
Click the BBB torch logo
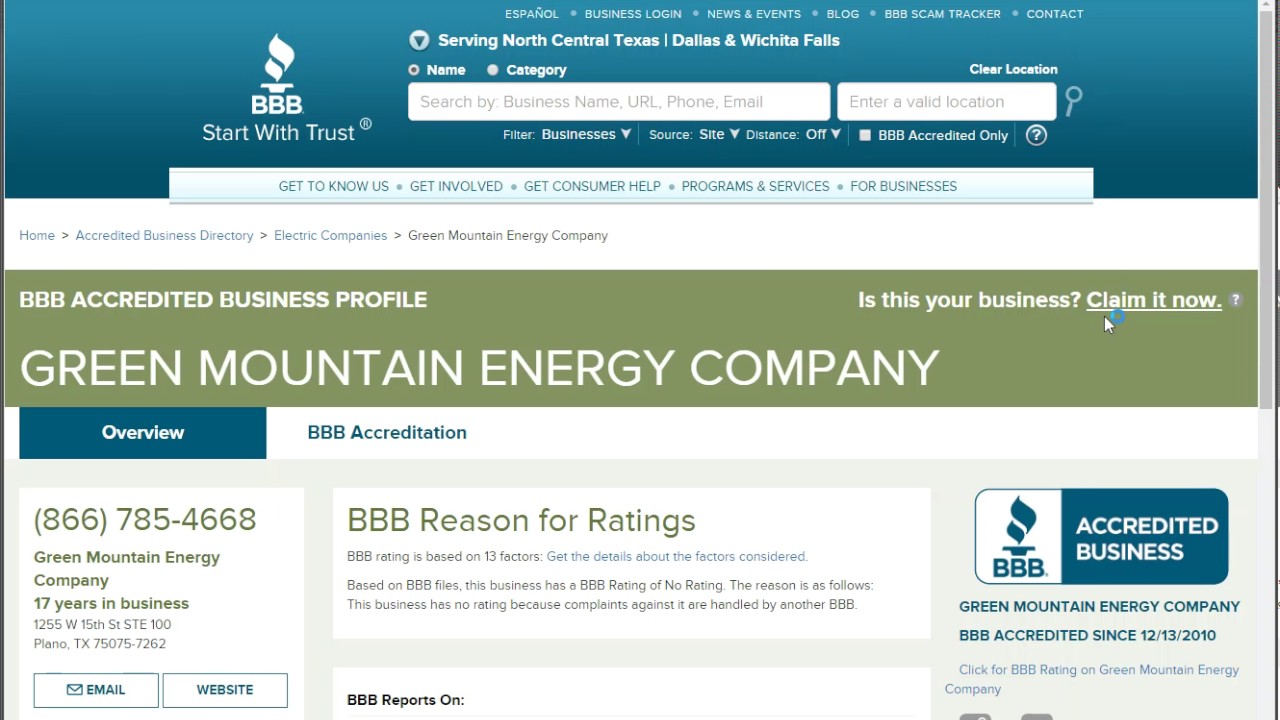coord(278,74)
